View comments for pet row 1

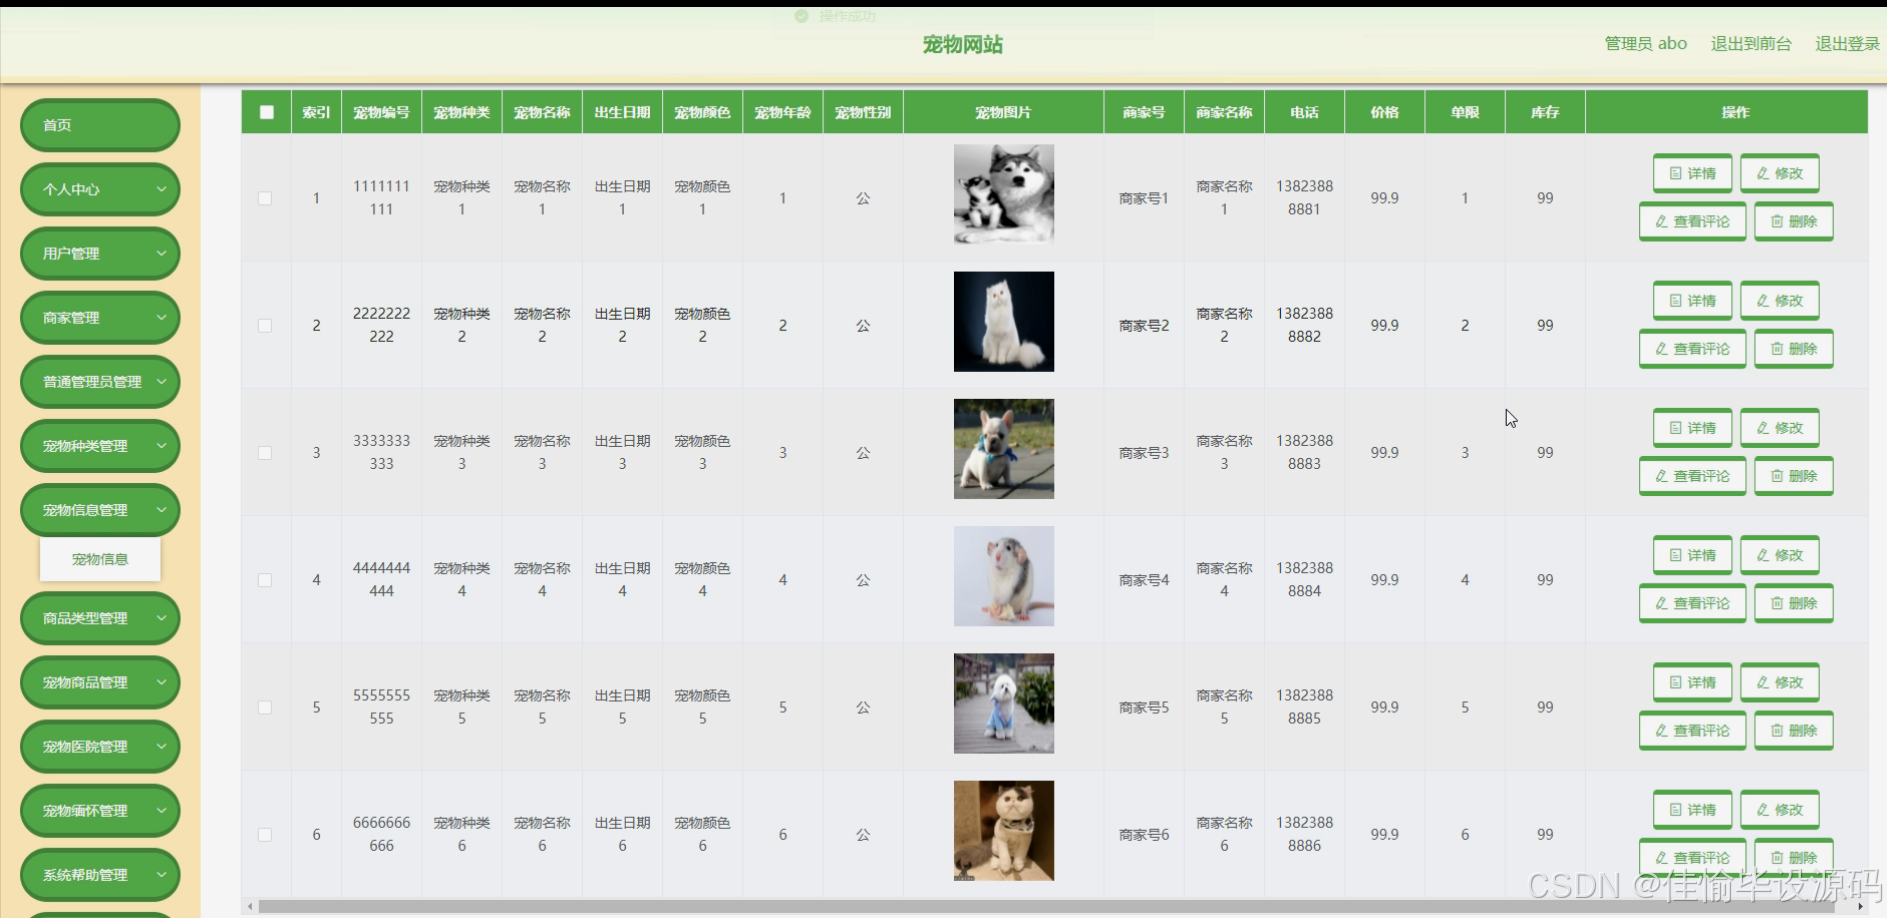click(x=1692, y=221)
